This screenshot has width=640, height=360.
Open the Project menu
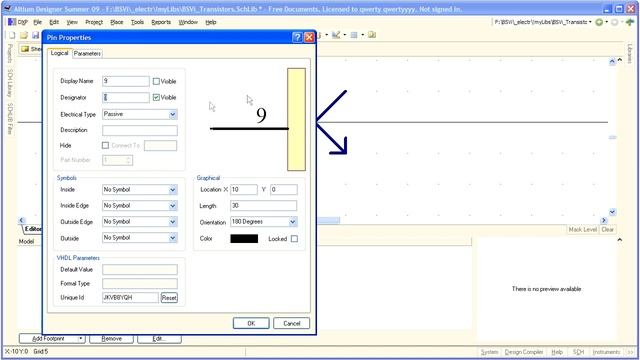(x=94, y=22)
